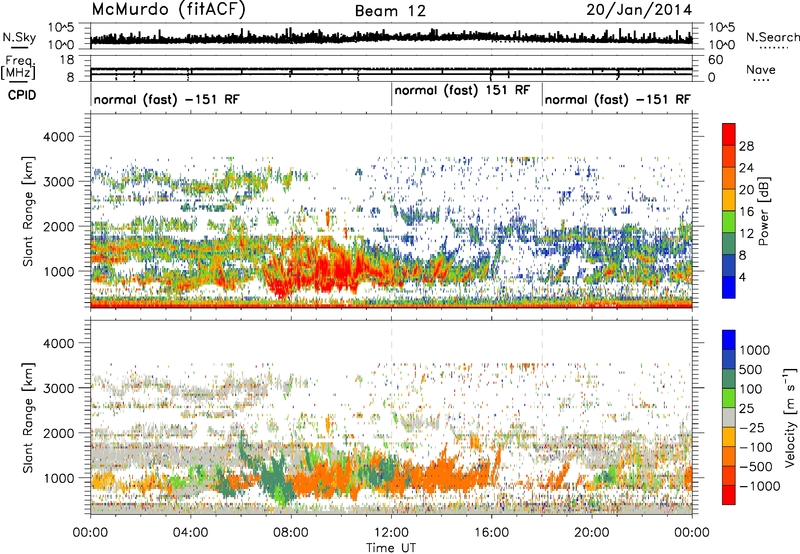Click the 'normal (fast) -151 RF' label starting at 18:00
The width and height of the screenshot is (800, 554).
point(617,99)
